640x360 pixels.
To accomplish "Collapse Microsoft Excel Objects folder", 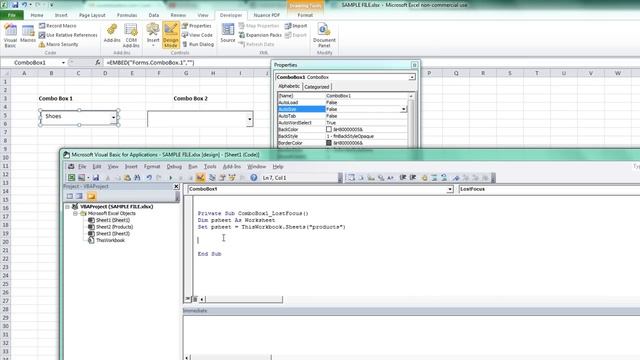I will click(x=76, y=213).
